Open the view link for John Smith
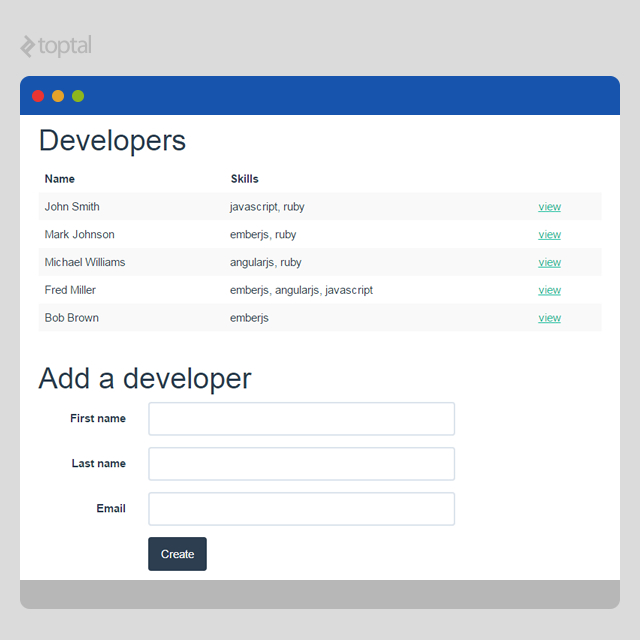640x640 pixels. point(549,207)
